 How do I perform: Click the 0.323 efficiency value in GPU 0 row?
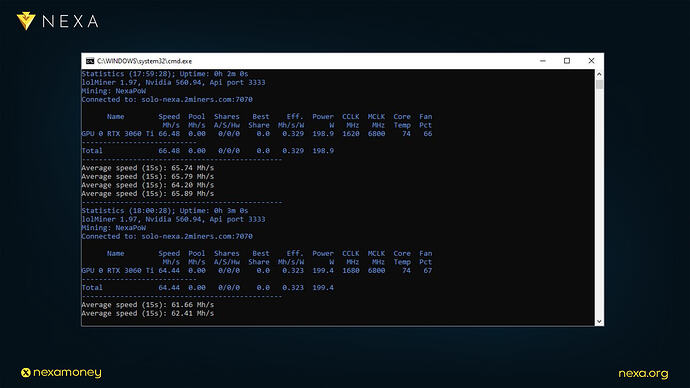click(x=293, y=271)
